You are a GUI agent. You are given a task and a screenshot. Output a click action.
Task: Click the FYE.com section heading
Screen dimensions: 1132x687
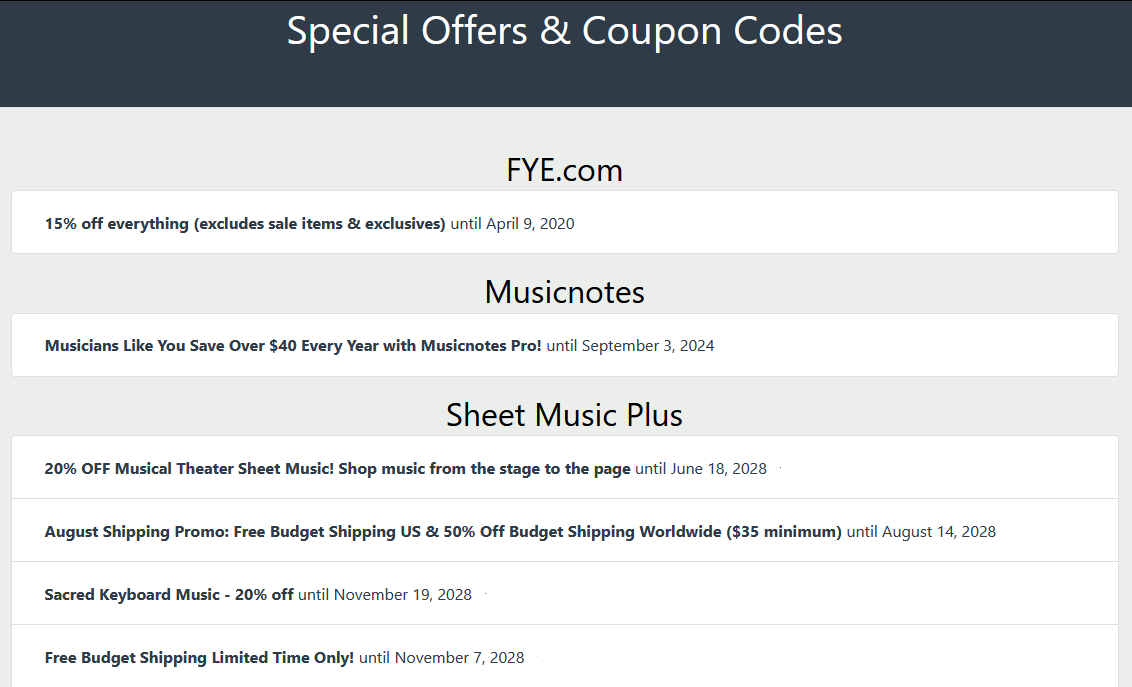[564, 170]
